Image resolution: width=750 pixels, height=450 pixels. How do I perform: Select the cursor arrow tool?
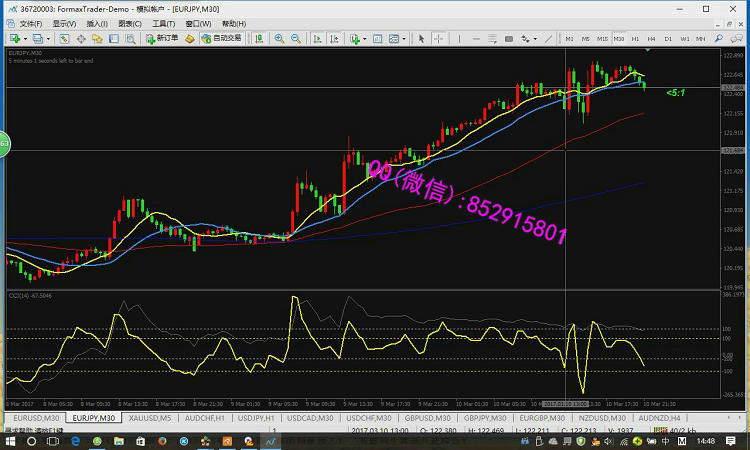point(421,38)
